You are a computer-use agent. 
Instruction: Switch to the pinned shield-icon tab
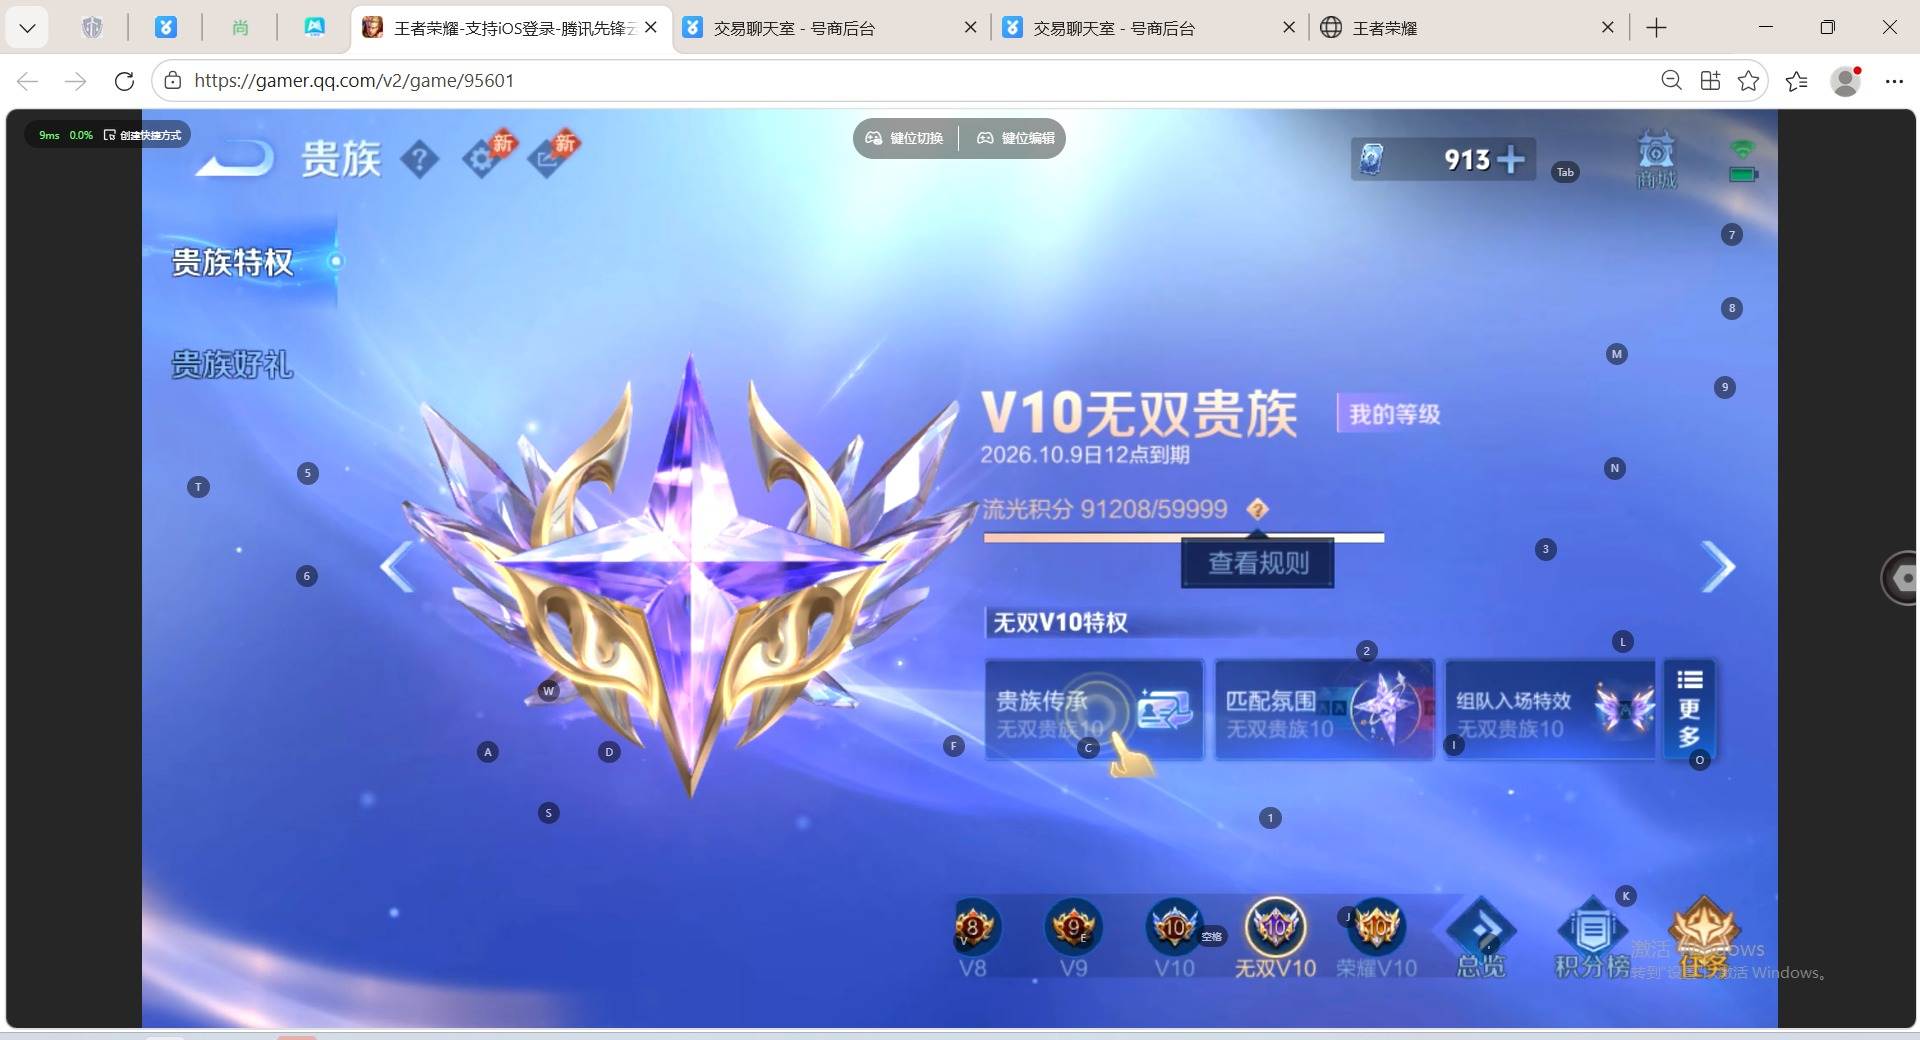[x=92, y=28]
